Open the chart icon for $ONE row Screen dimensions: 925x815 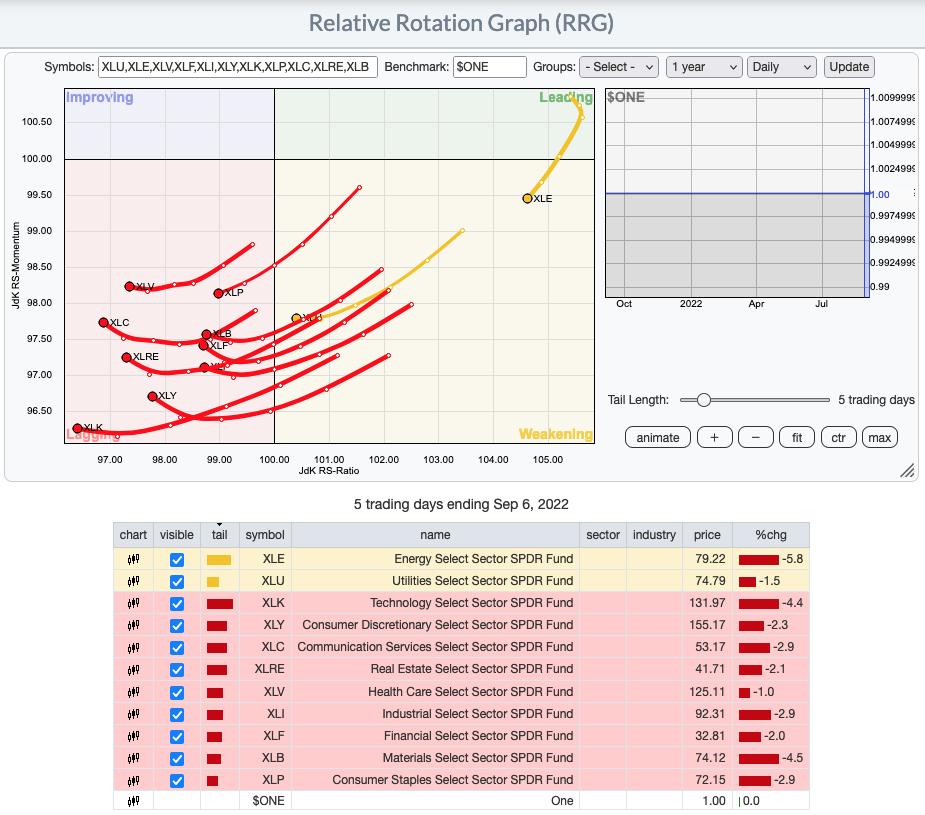coord(133,801)
